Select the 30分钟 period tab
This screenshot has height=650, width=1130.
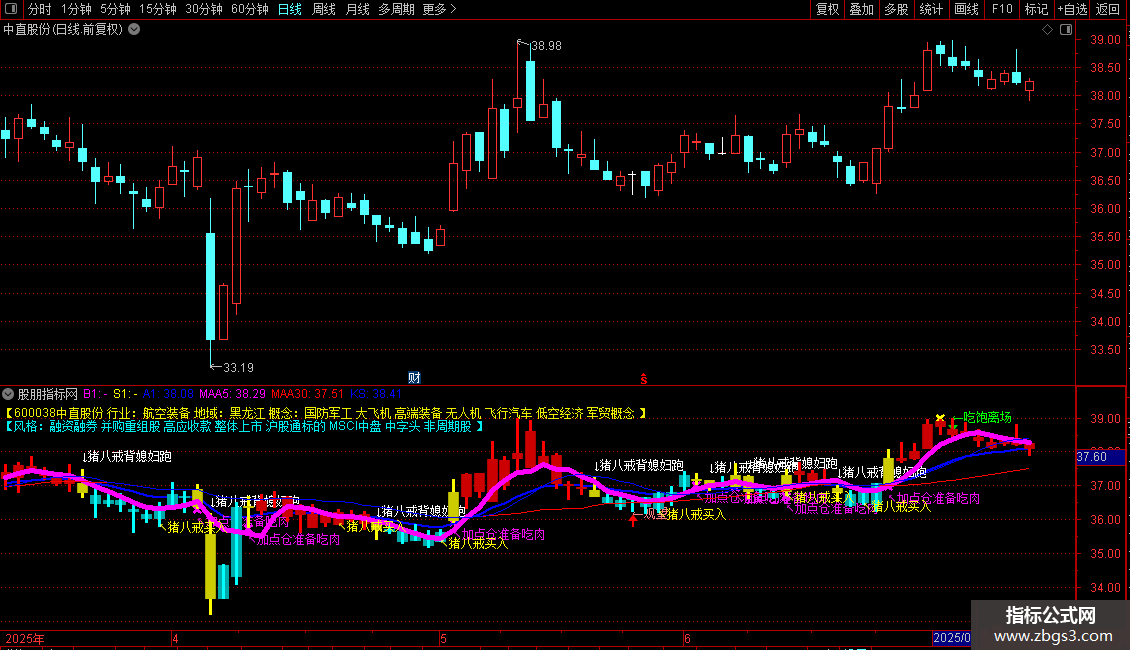pyautogui.click(x=204, y=9)
